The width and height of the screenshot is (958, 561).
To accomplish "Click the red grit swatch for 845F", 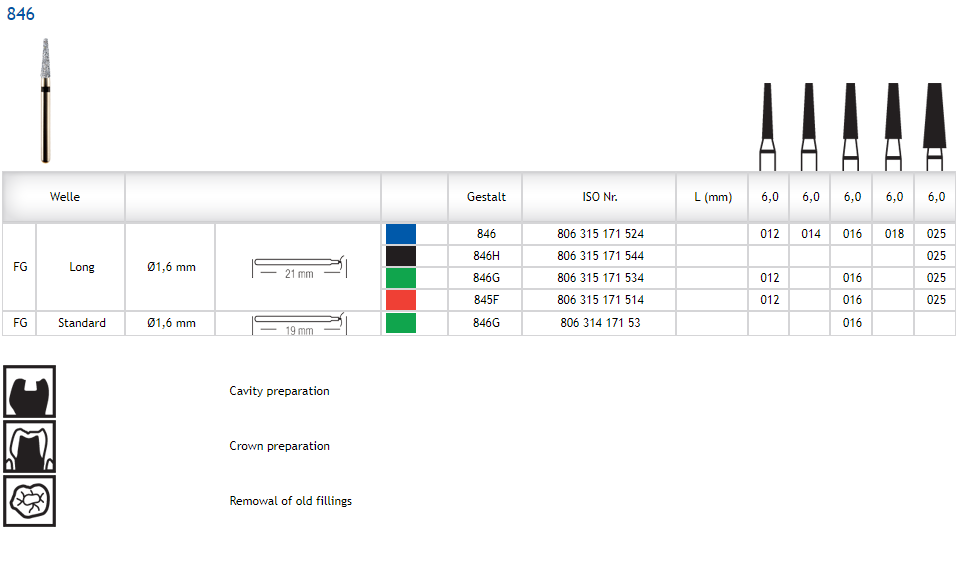I will click(400, 300).
